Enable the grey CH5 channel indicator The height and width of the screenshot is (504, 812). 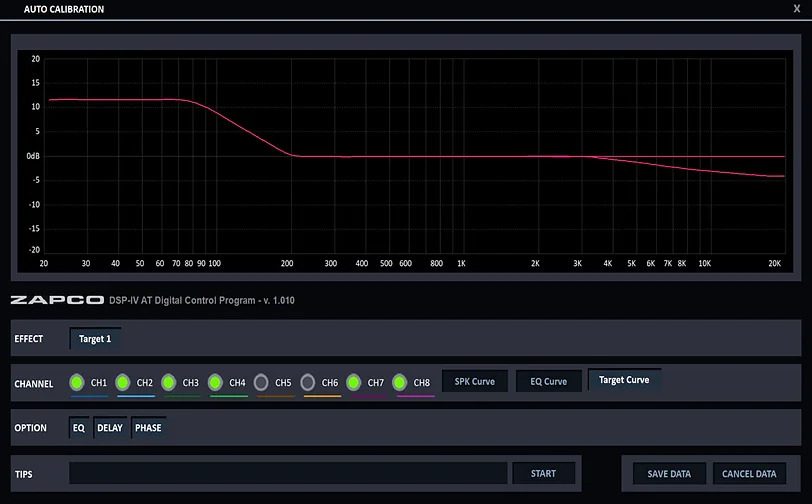pos(261,383)
